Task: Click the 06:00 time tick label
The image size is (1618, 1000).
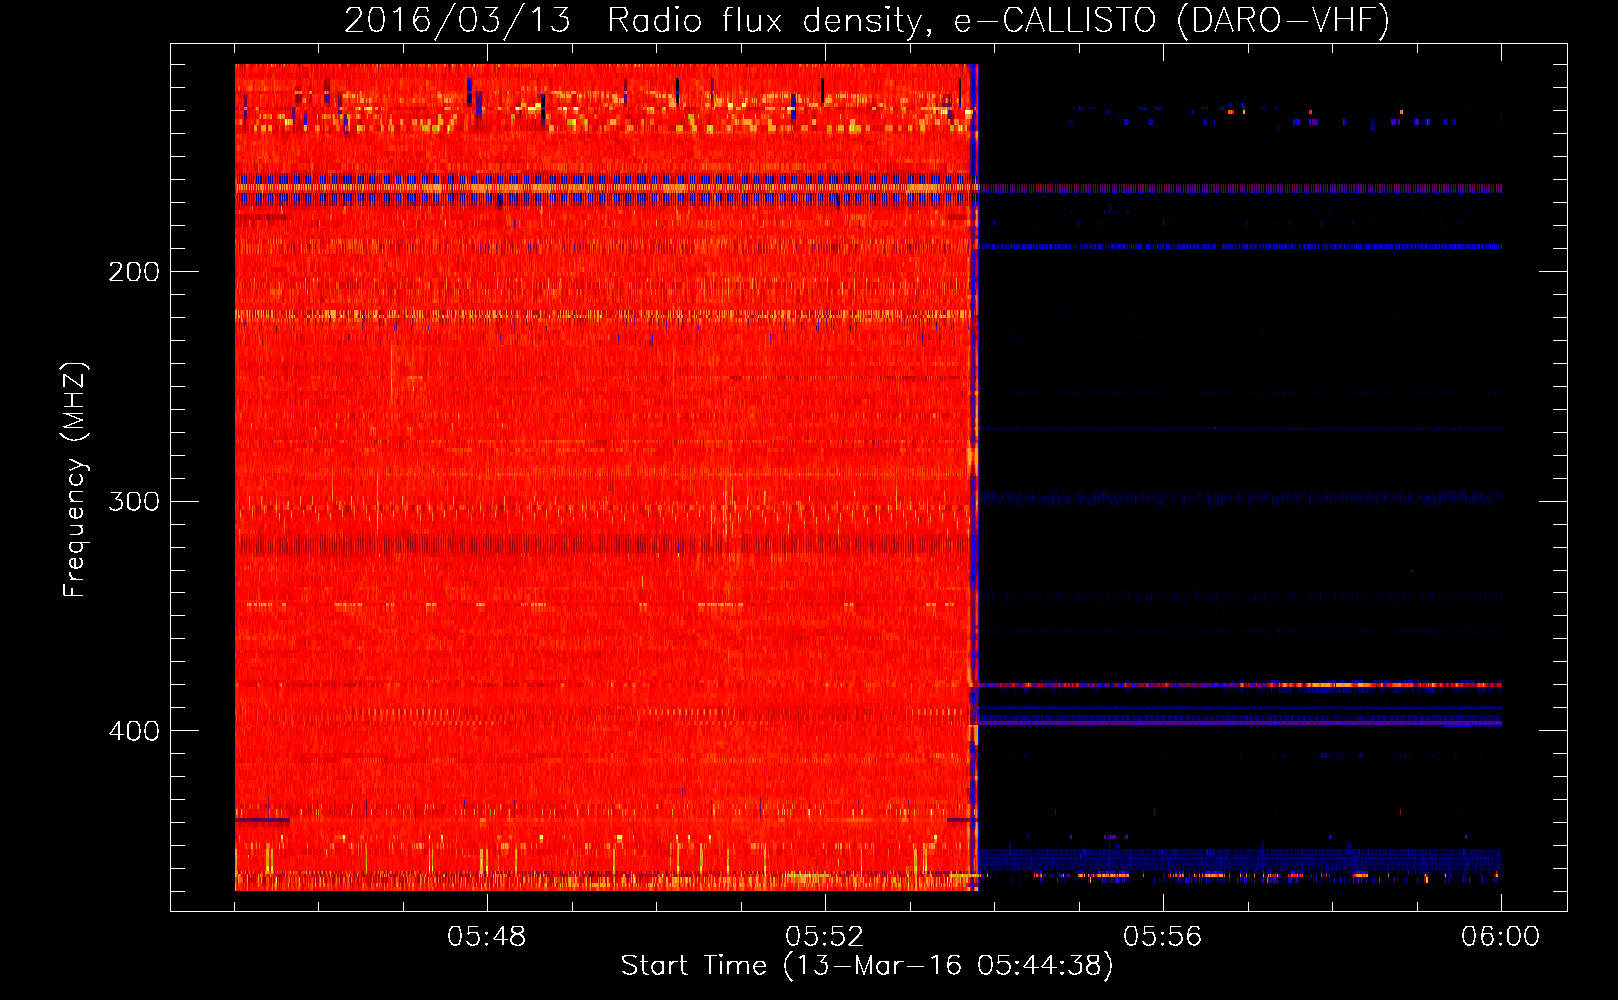Action: (1501, 937)
